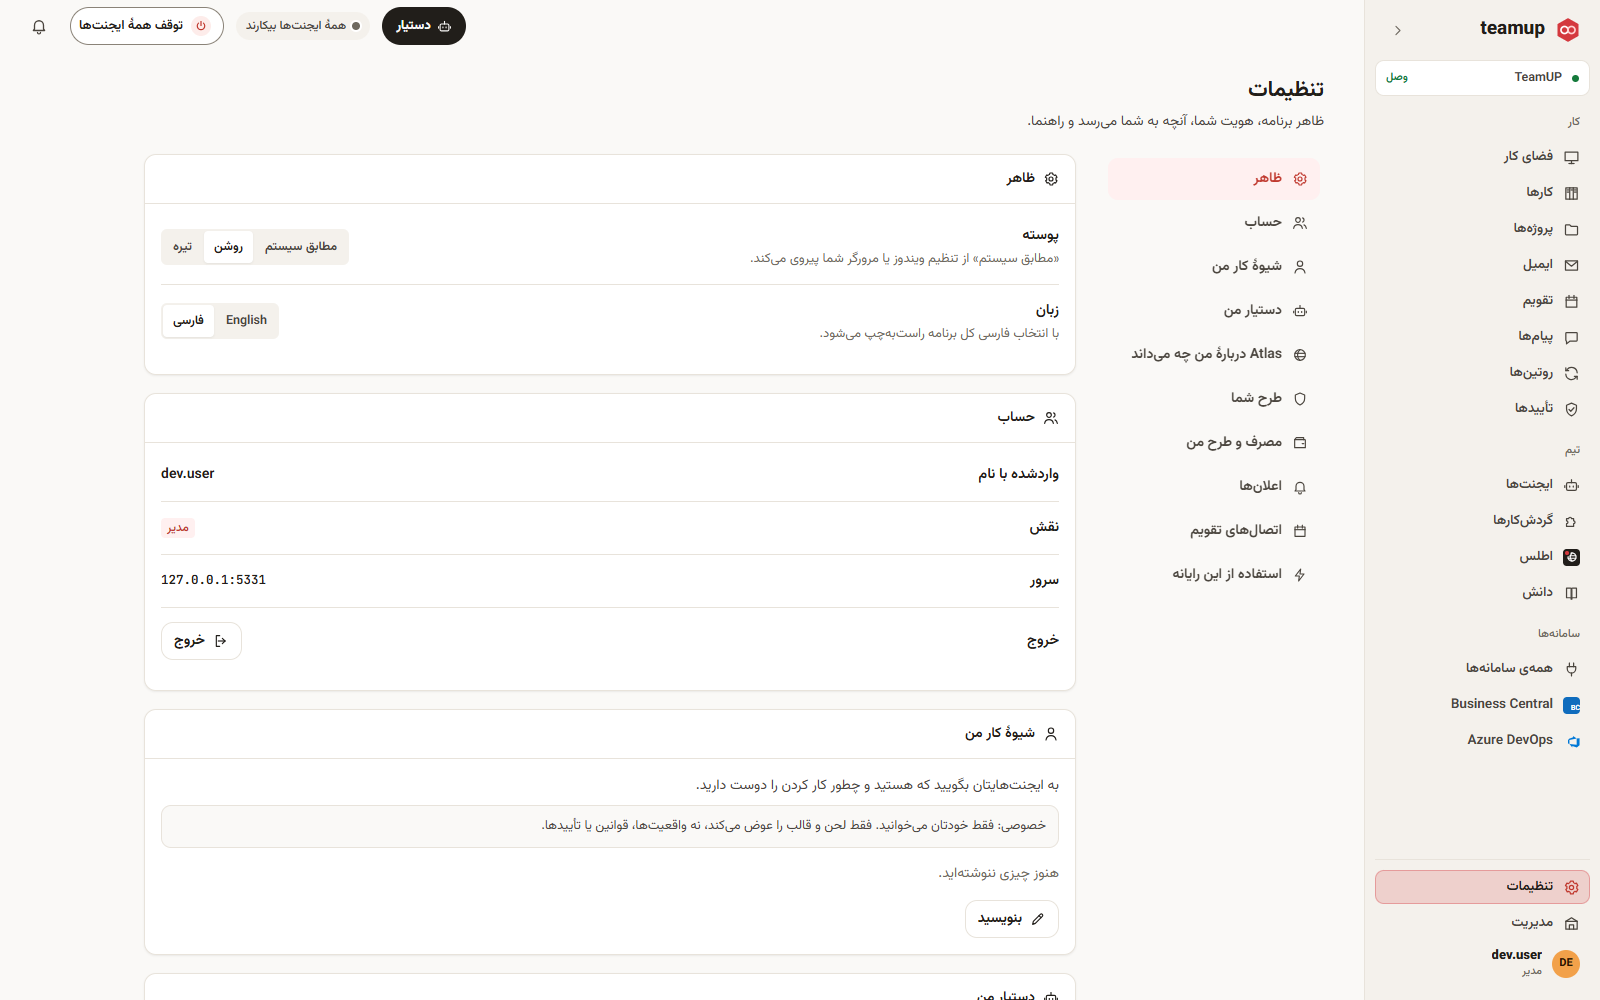Image resolution: width=1600 pixels, height=1000 pixels.
Task: Open the گردش‌کارها workflows icon
Action: tap(1571, 521)
